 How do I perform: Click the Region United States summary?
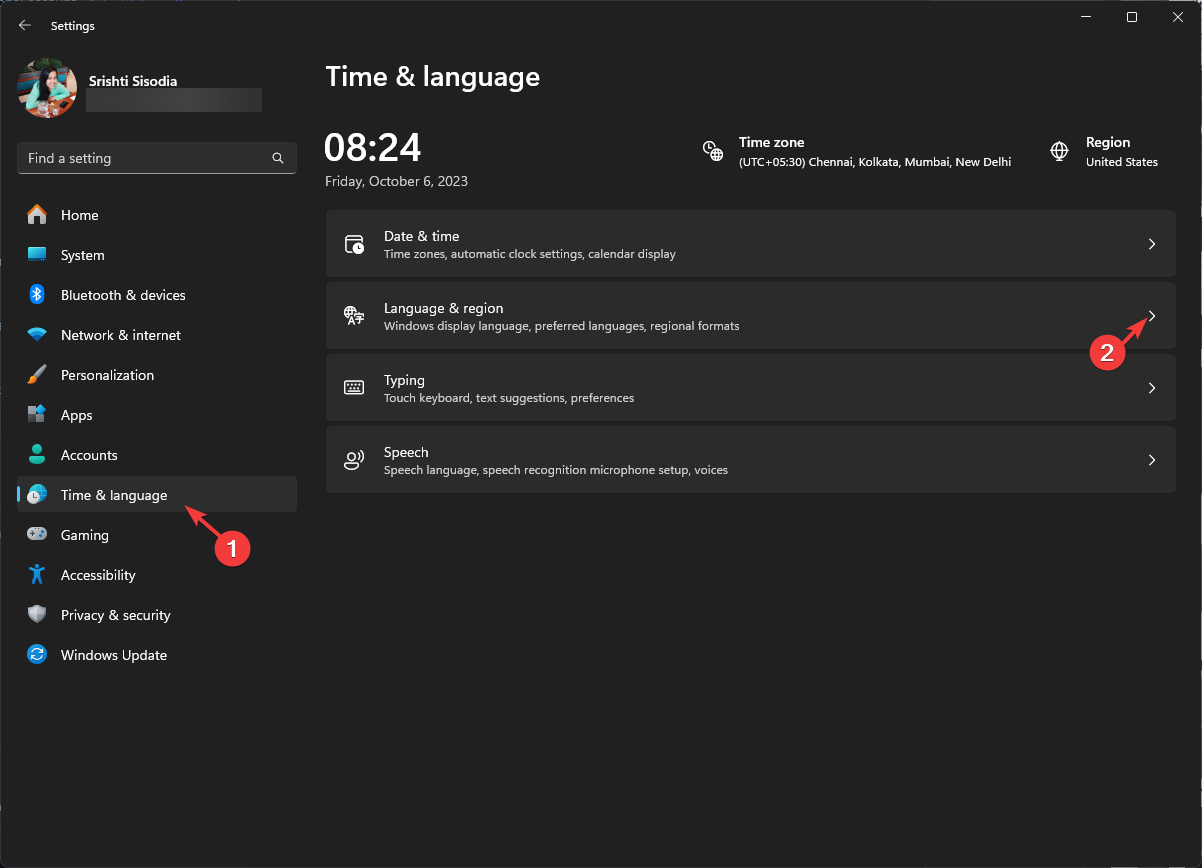[x=1120, y=151]
